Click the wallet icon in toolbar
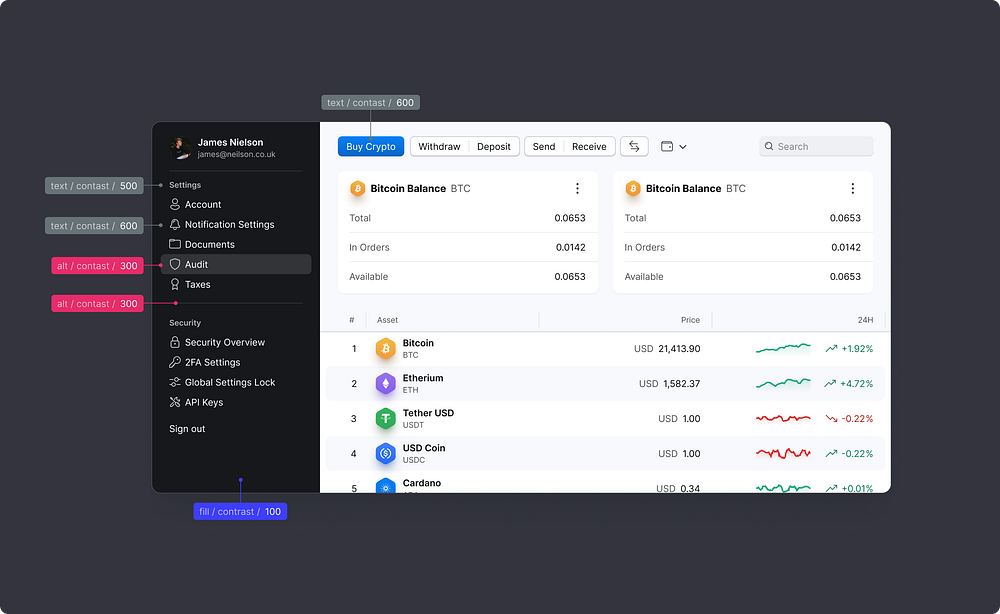This screenshot has height=614, width=1000. (x=667, y=147)
